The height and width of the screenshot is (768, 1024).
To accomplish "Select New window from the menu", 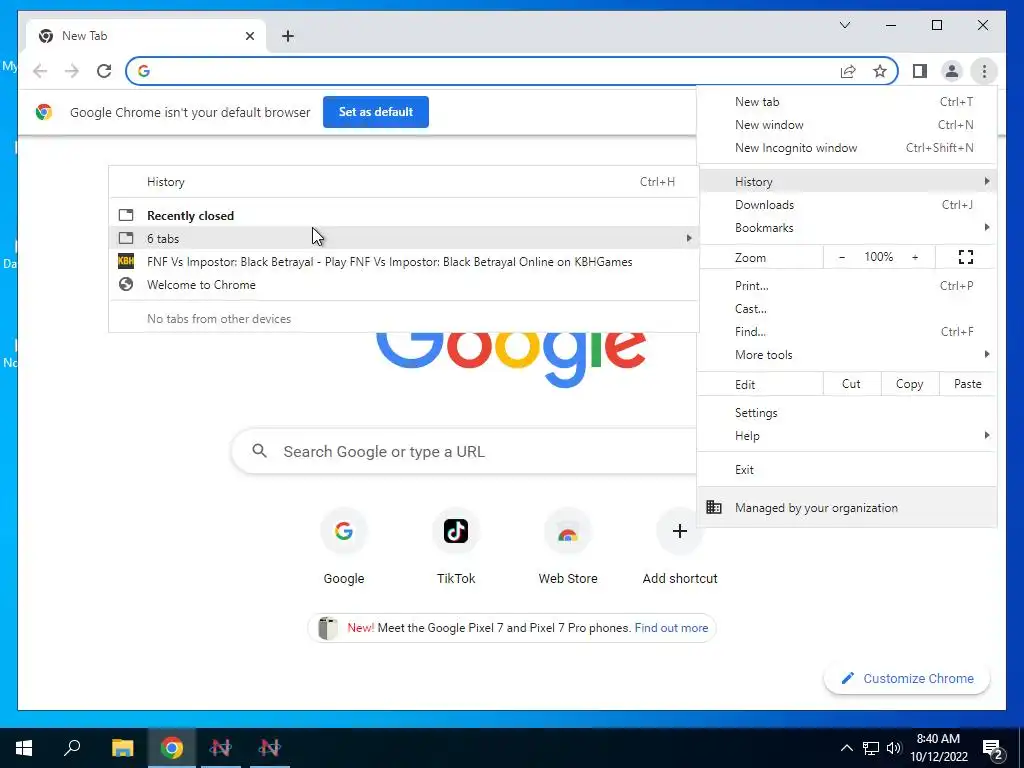I will click(846, 125).
